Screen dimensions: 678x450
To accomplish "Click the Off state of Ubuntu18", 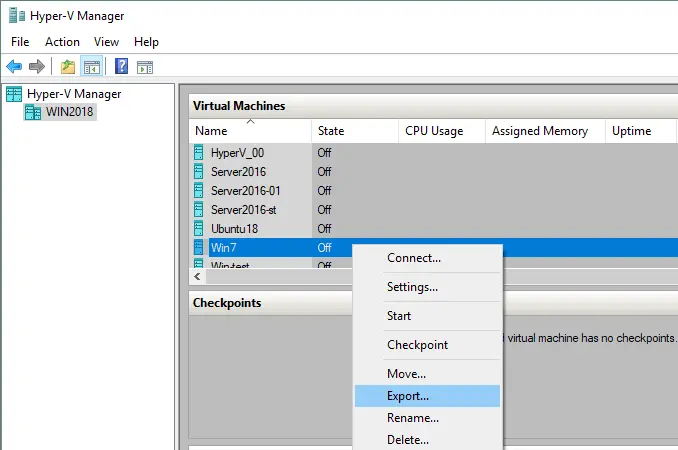I will click(x=324, y=229).
